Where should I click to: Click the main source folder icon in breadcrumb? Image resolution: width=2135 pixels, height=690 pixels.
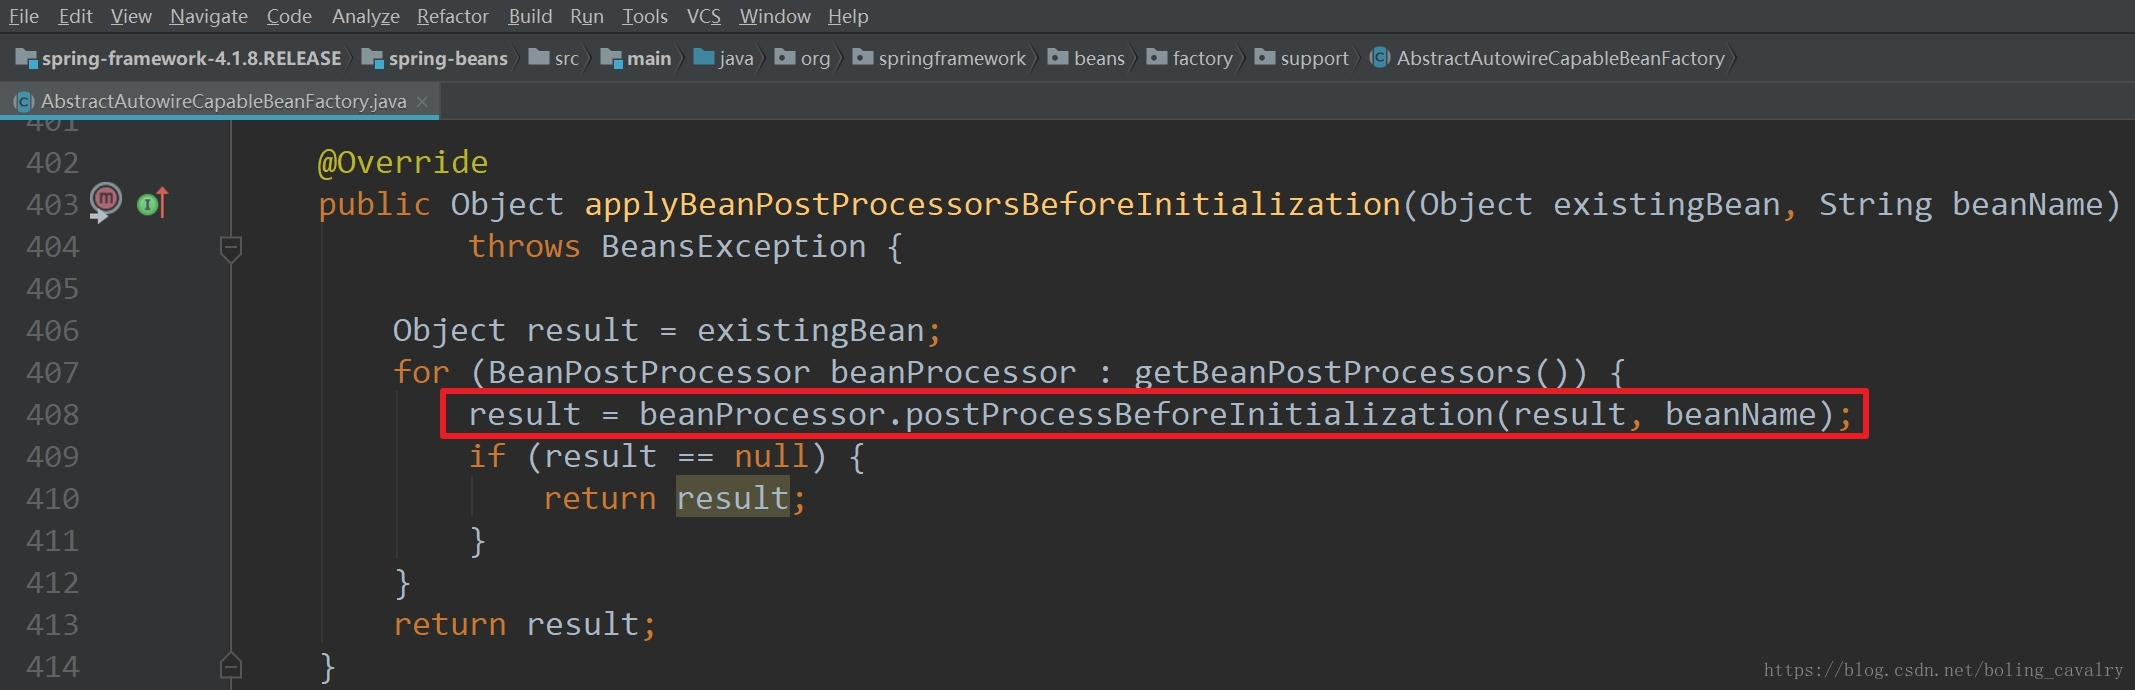tap(611, 58)
